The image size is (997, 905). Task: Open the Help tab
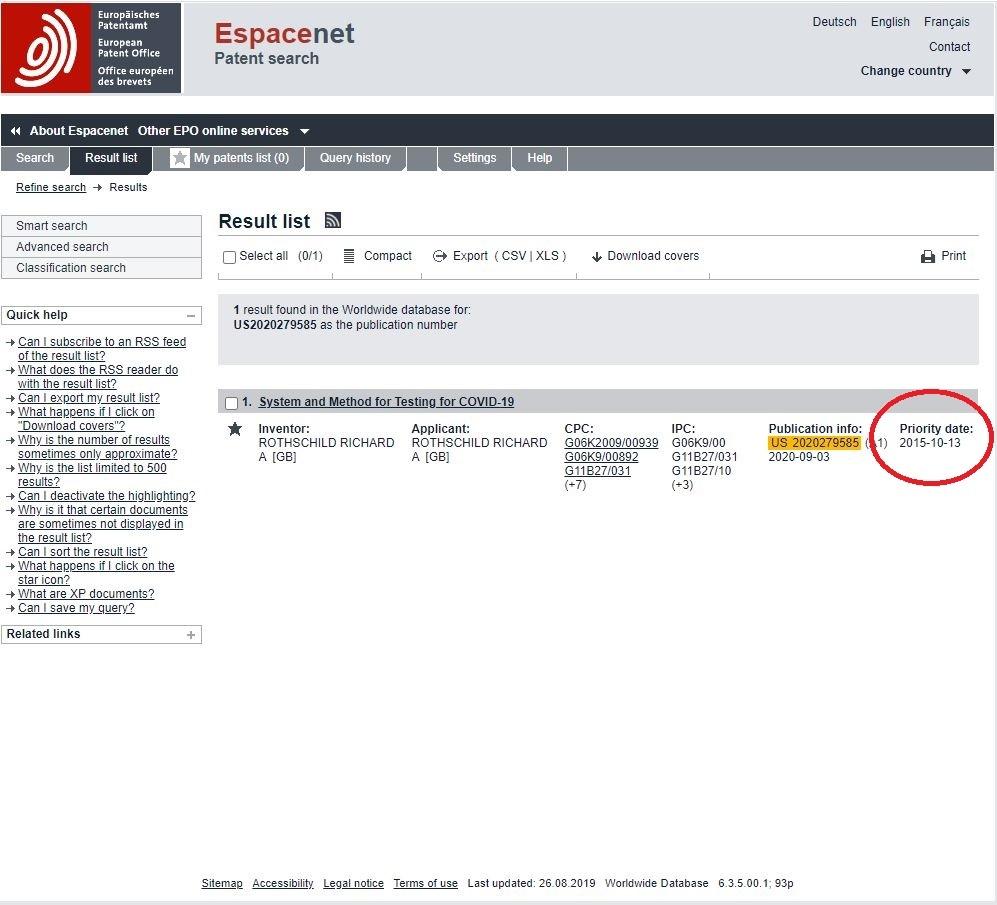point(539,158)
